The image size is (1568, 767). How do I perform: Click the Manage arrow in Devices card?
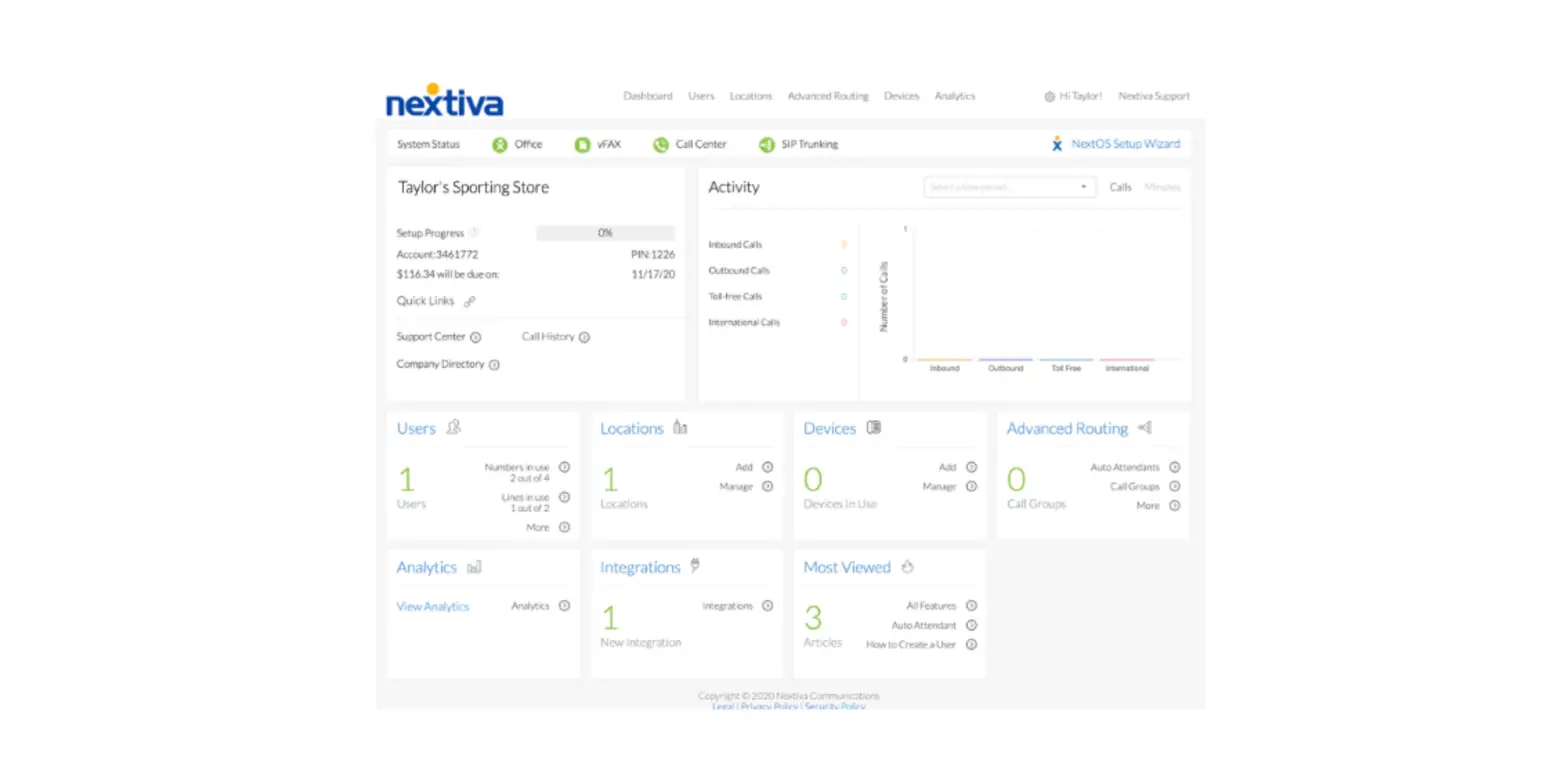point(972,487)
